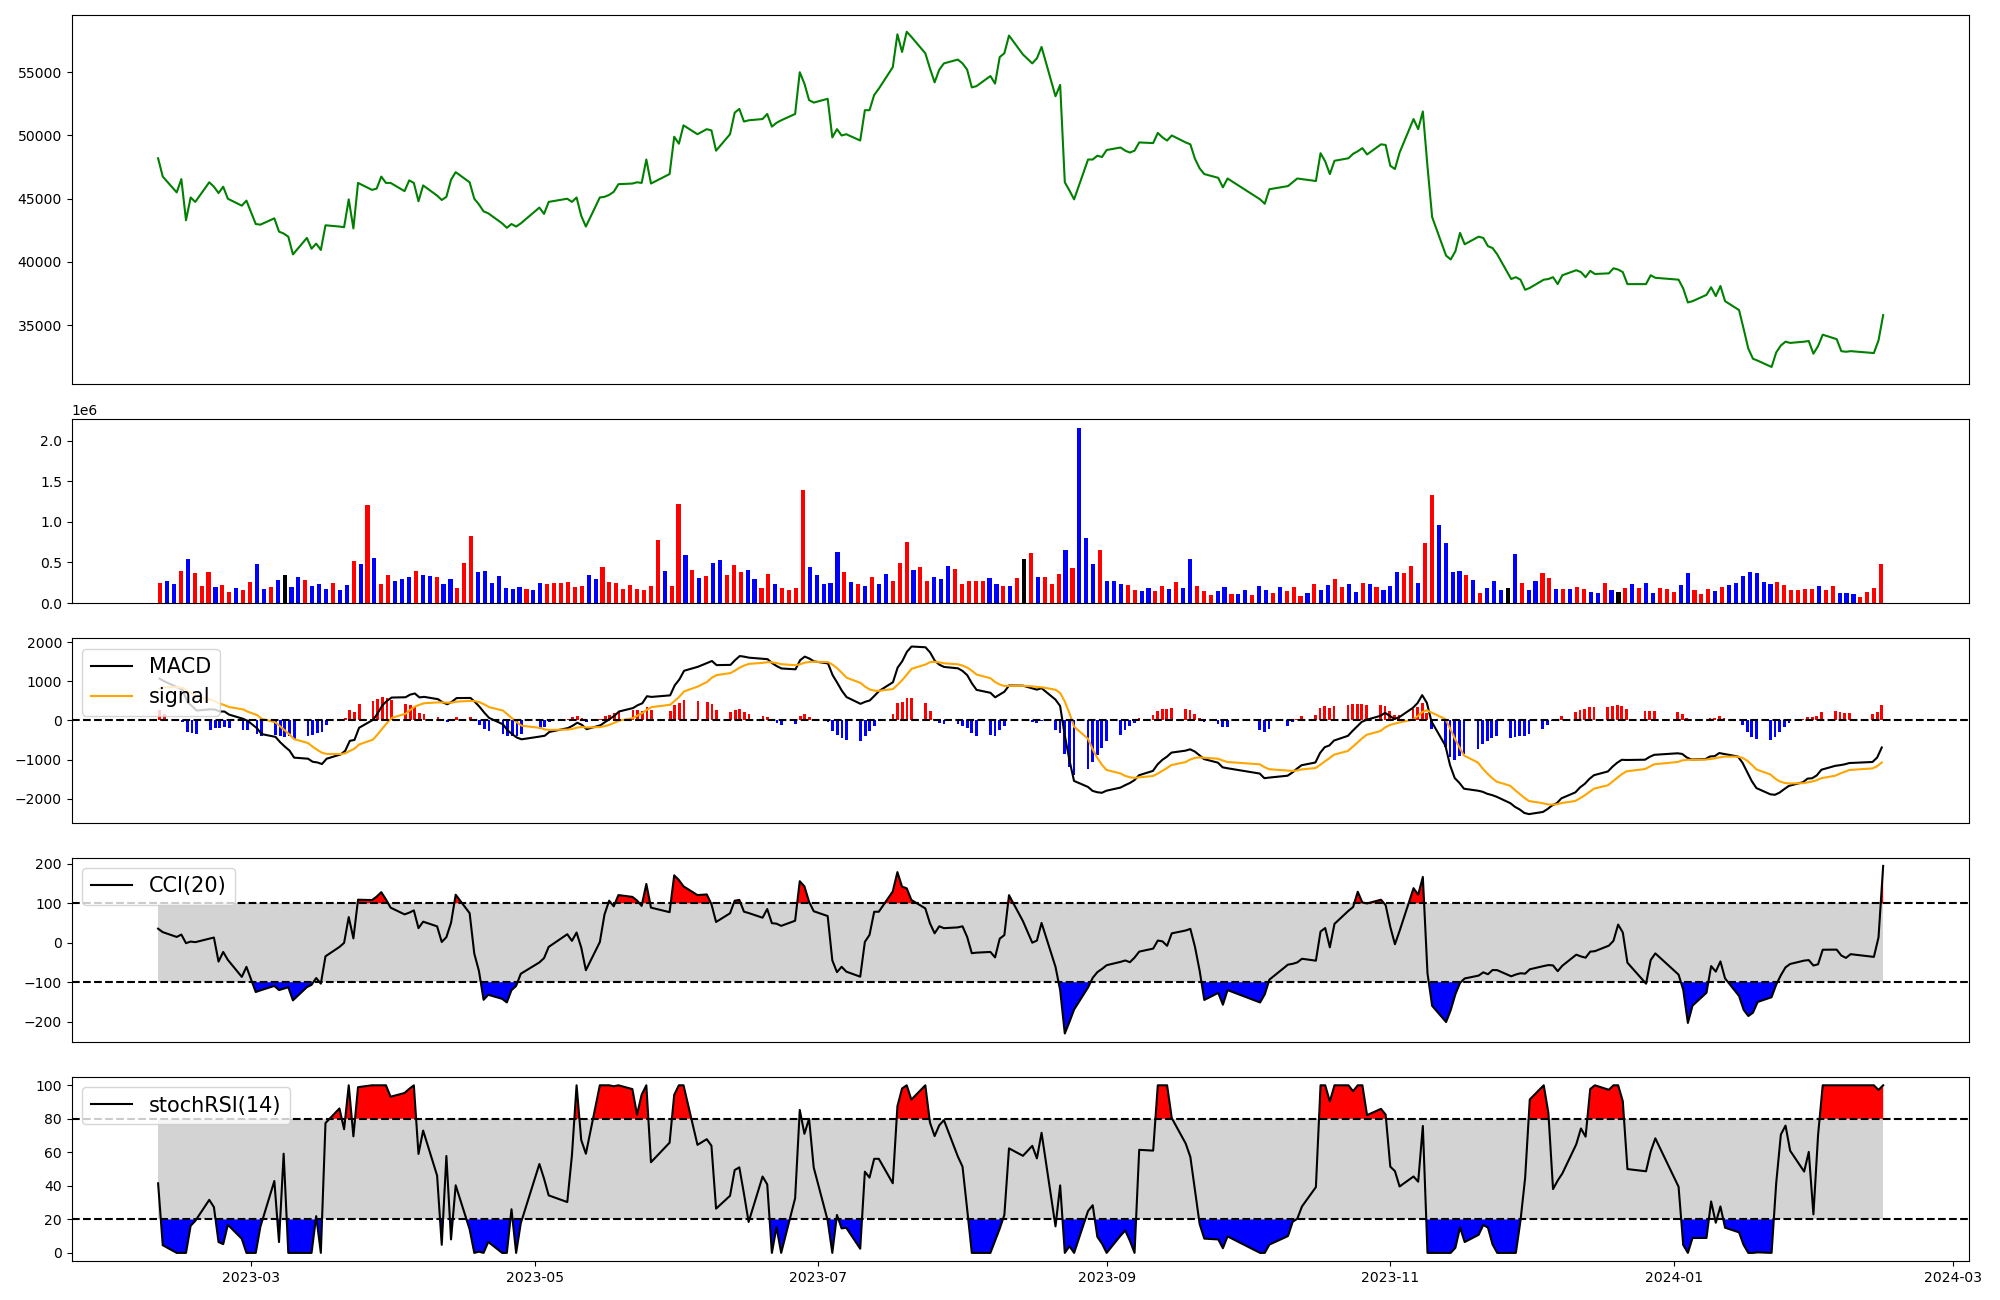2000x1300 pixels.
Task: Click the orange signal legend line swatch
Action: coord(113,696)
